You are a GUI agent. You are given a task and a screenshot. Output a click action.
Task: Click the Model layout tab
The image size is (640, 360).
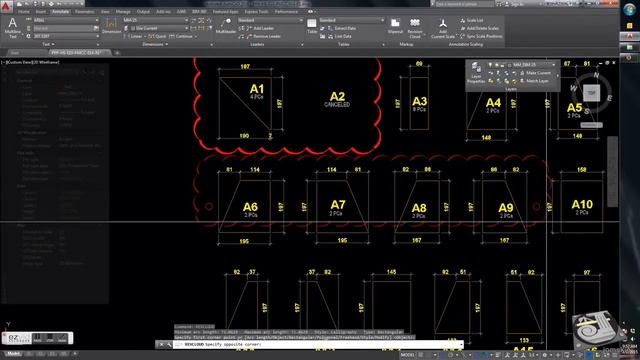click(13, 353)
